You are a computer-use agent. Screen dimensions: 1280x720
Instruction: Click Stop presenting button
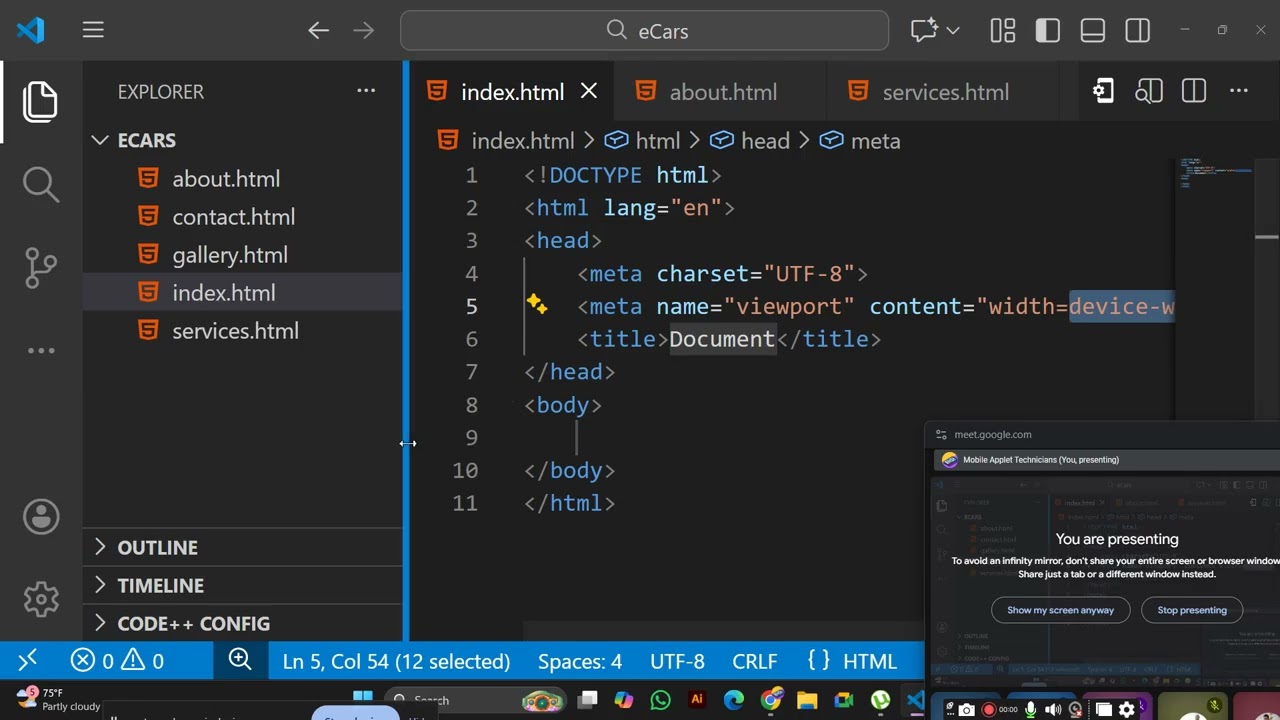[x=1192, y=610]
